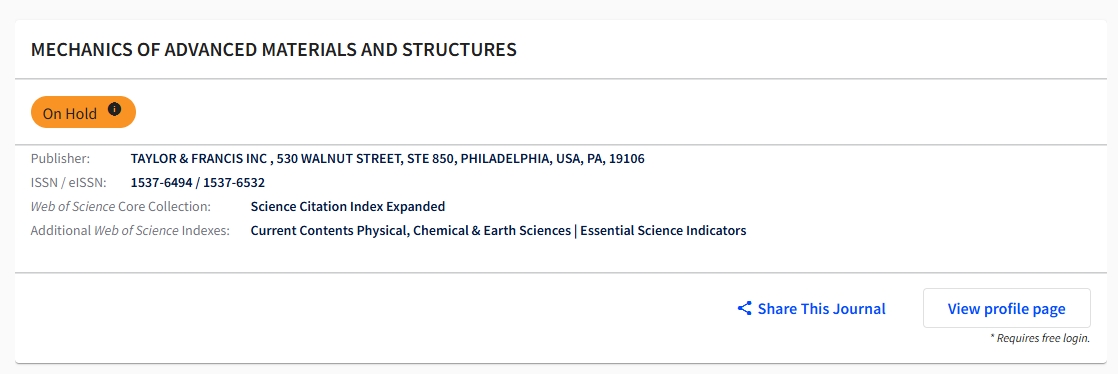This screenshot has width=1118, height=374.
Task: Select the orange On Hold status badge
Action: pos(83,112)
